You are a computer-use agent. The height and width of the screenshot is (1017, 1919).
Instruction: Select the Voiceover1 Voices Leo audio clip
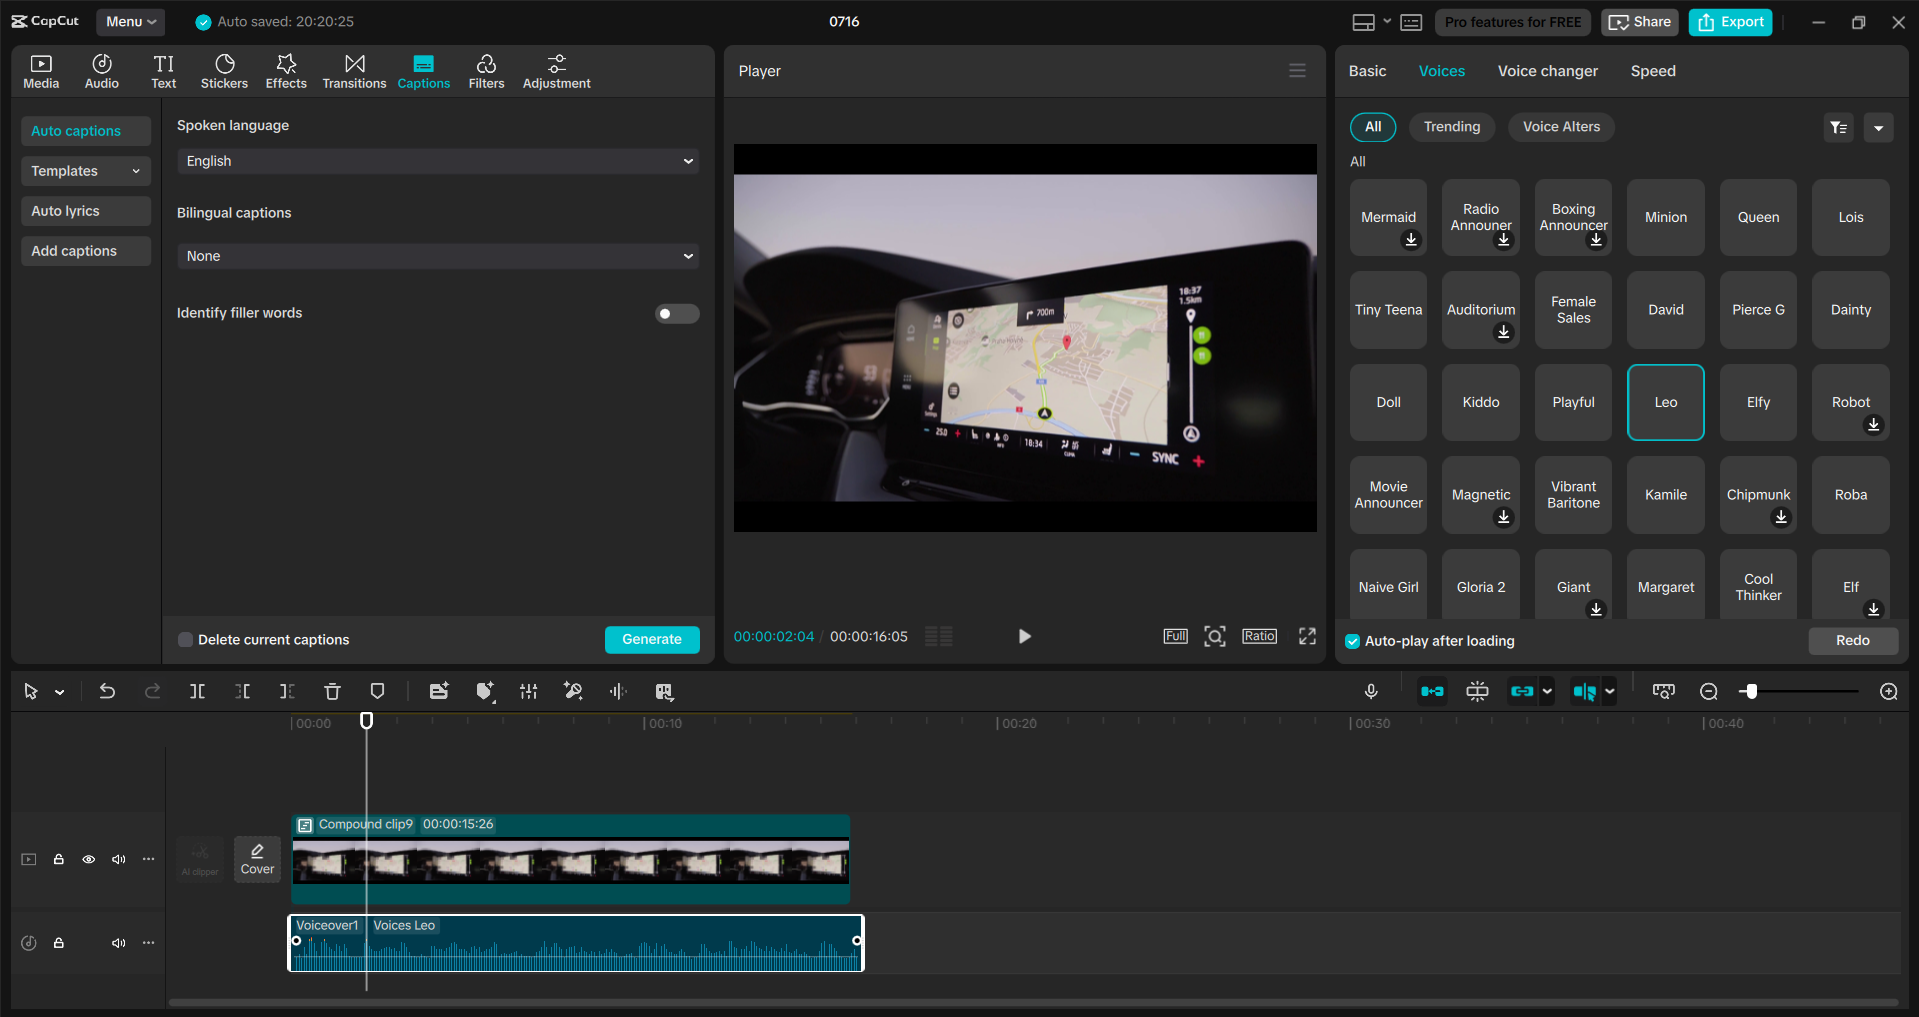point(575,943)
